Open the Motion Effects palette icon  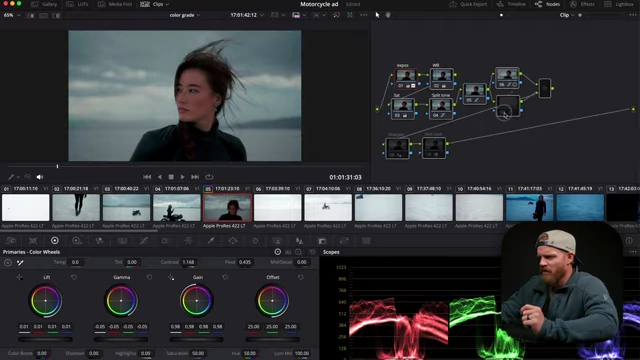pyautogui.click(x=122, y=241)
